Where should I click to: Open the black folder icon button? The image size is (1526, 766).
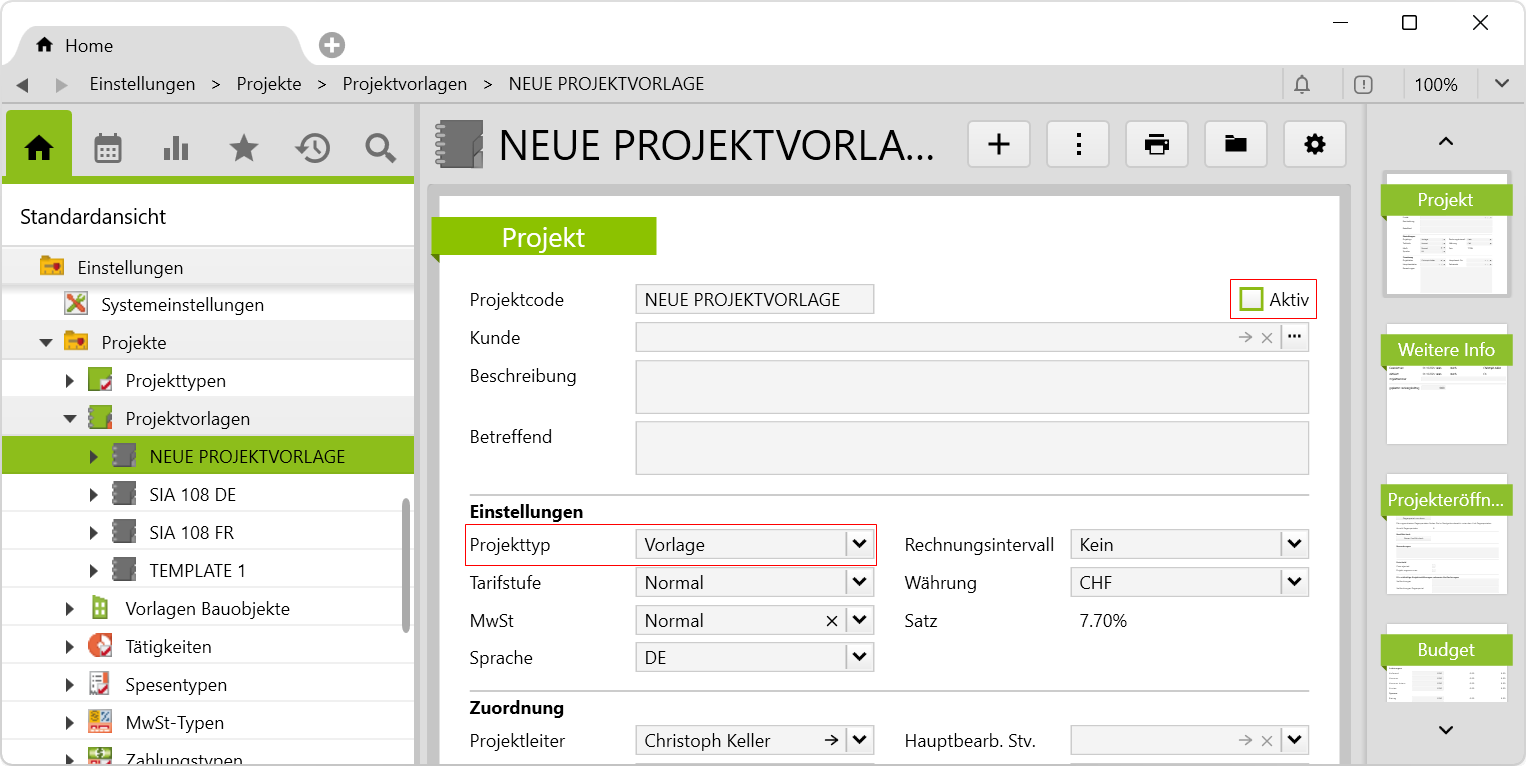click(x=1236, y=145)
